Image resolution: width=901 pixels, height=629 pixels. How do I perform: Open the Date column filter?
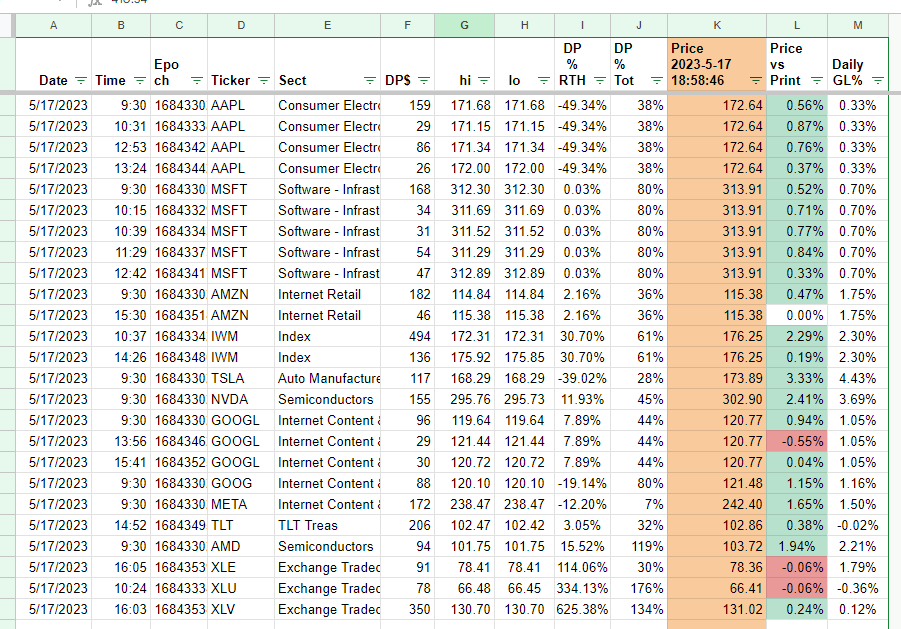tap(81, 80)
